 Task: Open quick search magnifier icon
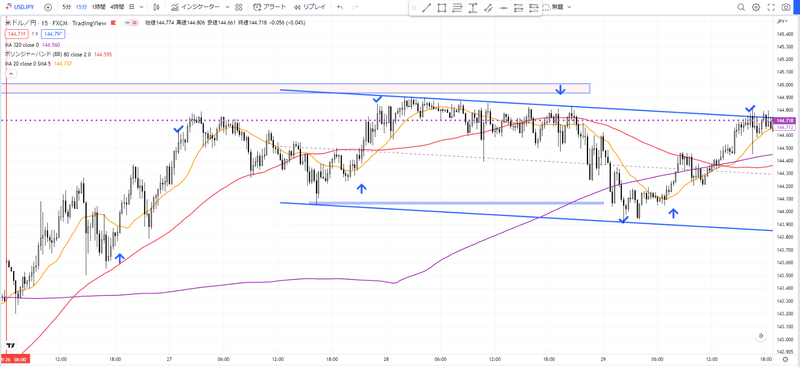click(741, 7)
